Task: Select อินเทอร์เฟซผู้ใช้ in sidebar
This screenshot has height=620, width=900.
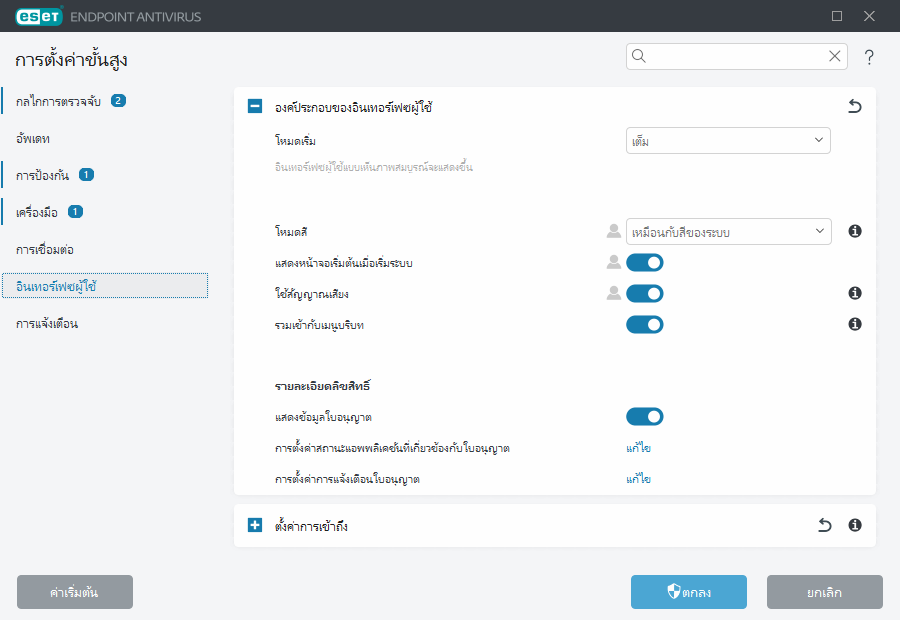Action: [105, 286]
